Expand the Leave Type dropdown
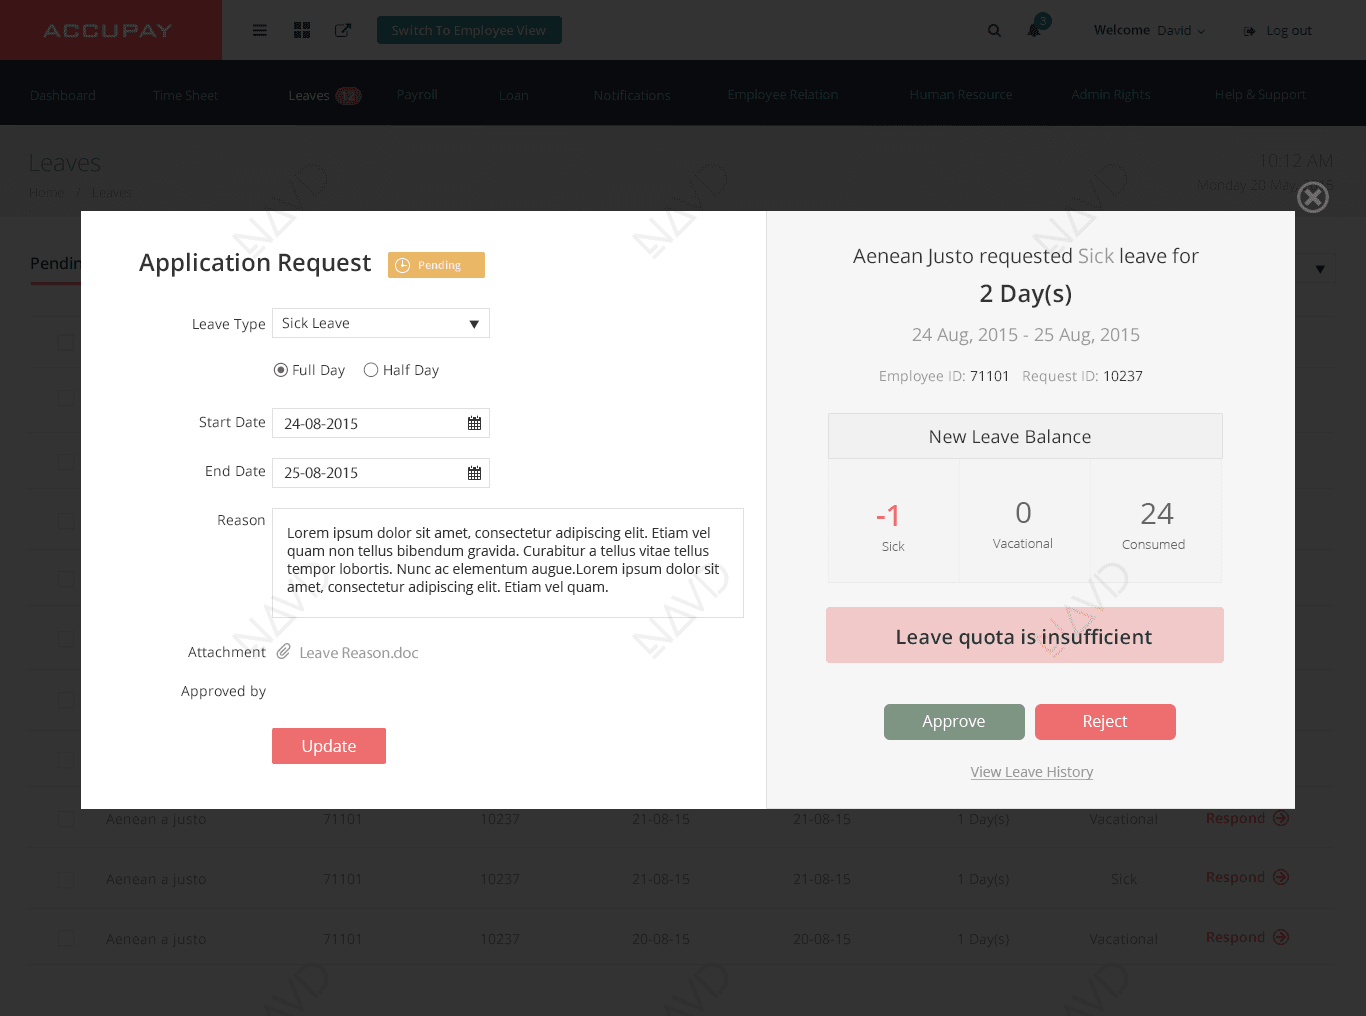Image resolution: width=1366 pixels, height=1016 pixels. pos(381,323)
